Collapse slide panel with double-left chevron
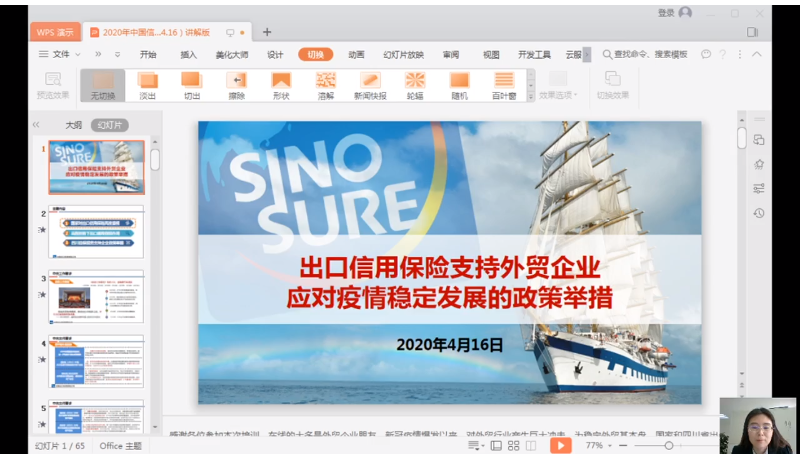The width and height of the screenshot is (805, 454). pos(36,125)
